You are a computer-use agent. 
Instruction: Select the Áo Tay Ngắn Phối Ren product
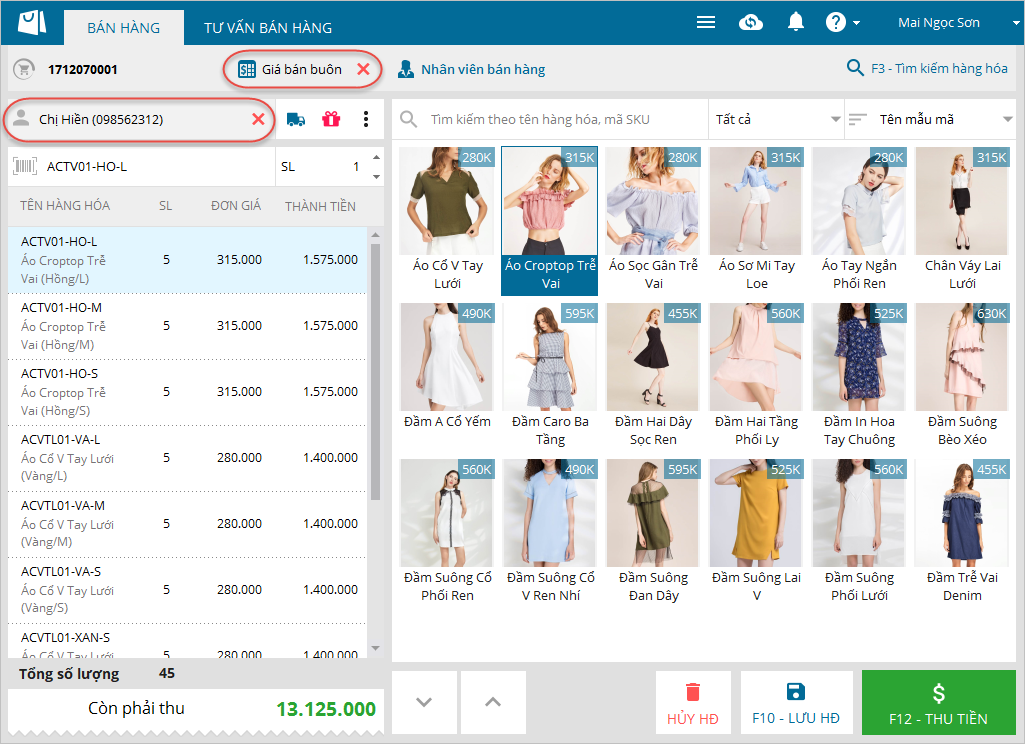(x=859, y=221)
